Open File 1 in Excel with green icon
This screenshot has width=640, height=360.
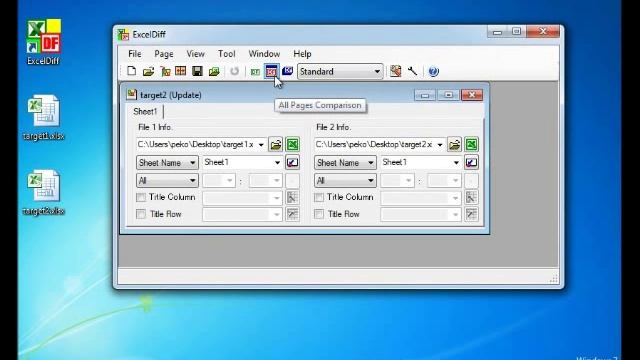292,144
